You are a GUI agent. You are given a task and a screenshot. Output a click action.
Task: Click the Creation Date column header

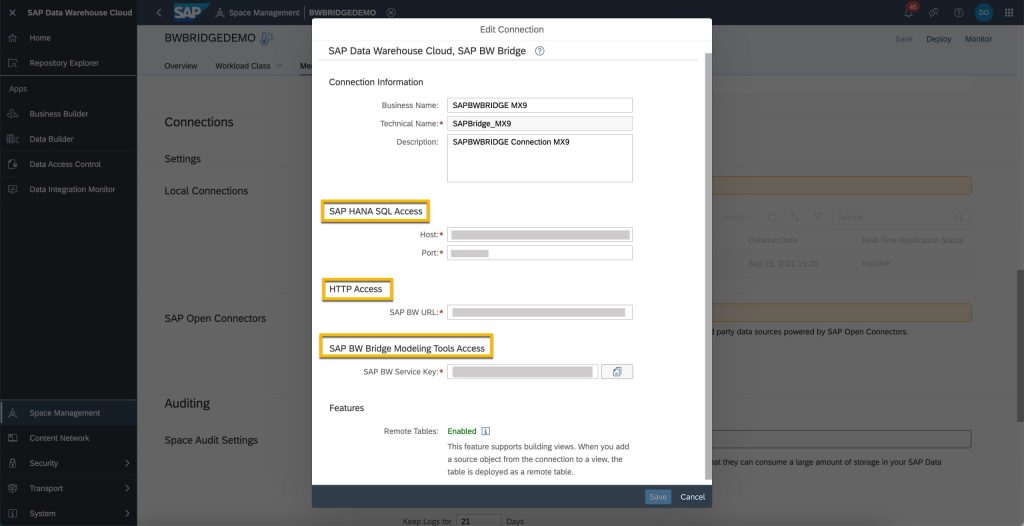coord(773,240)
